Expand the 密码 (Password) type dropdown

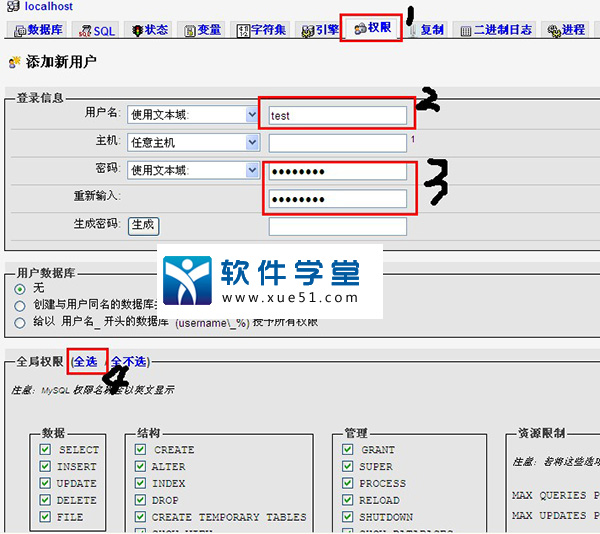tap(252, 170)
